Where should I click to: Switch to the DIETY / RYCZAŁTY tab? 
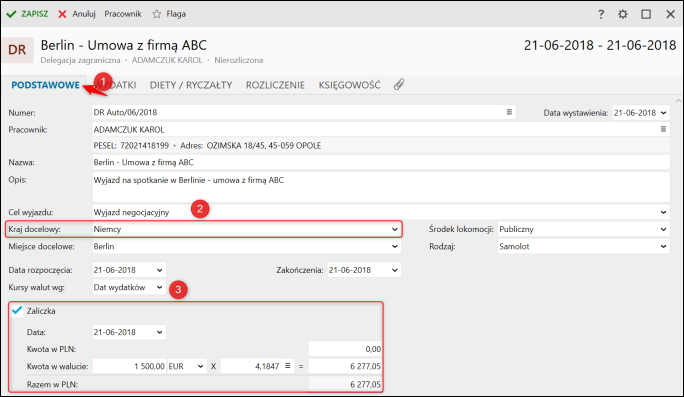191,85
